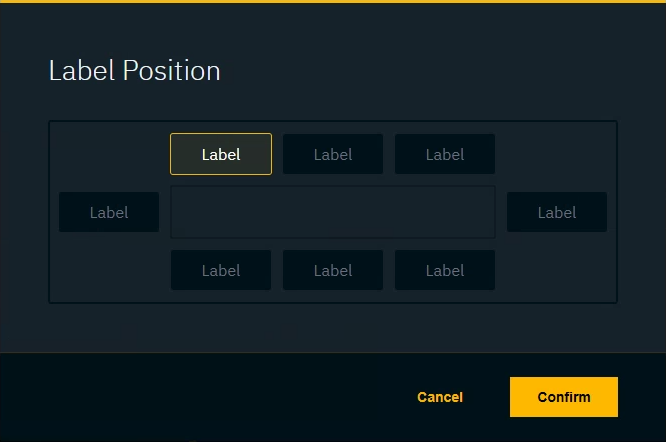This screenshot has height=442, width=666.
Task: Place label below field, left-aligned
Action: point(221,270)
